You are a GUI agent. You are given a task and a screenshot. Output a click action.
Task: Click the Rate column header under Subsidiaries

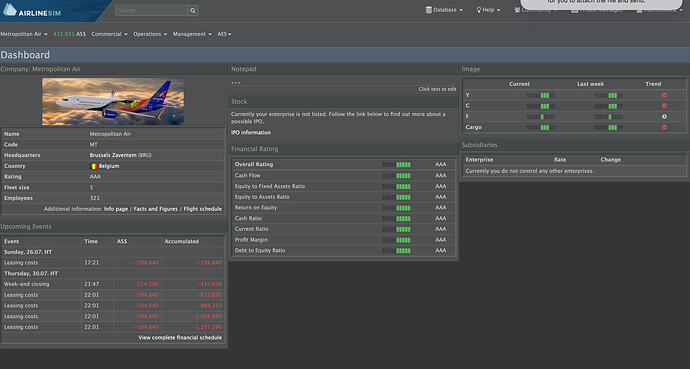click(560, 160)
